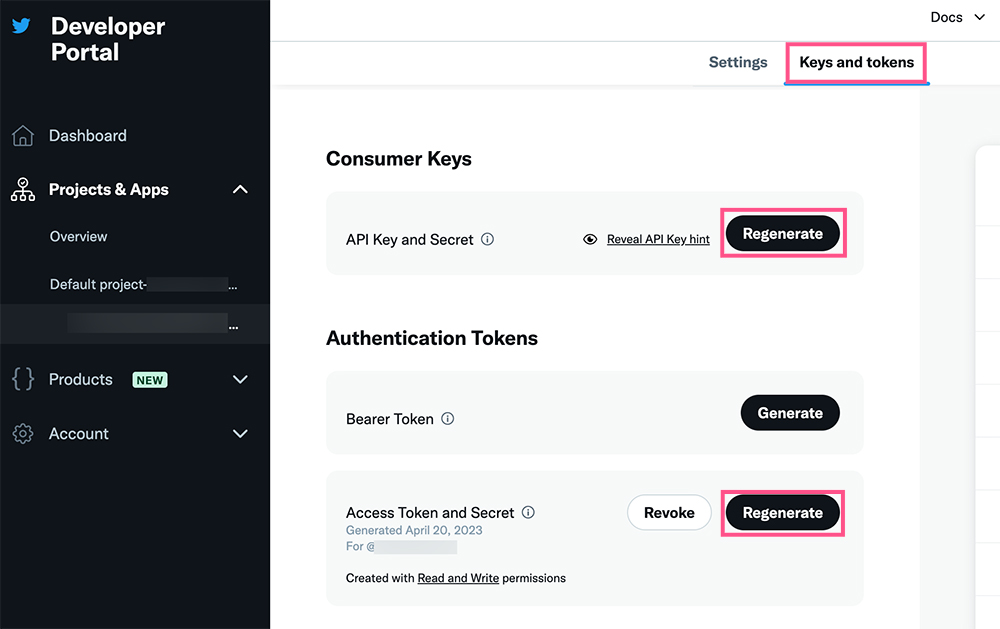Open the Docs dropdown arrow

click(980, 17)
